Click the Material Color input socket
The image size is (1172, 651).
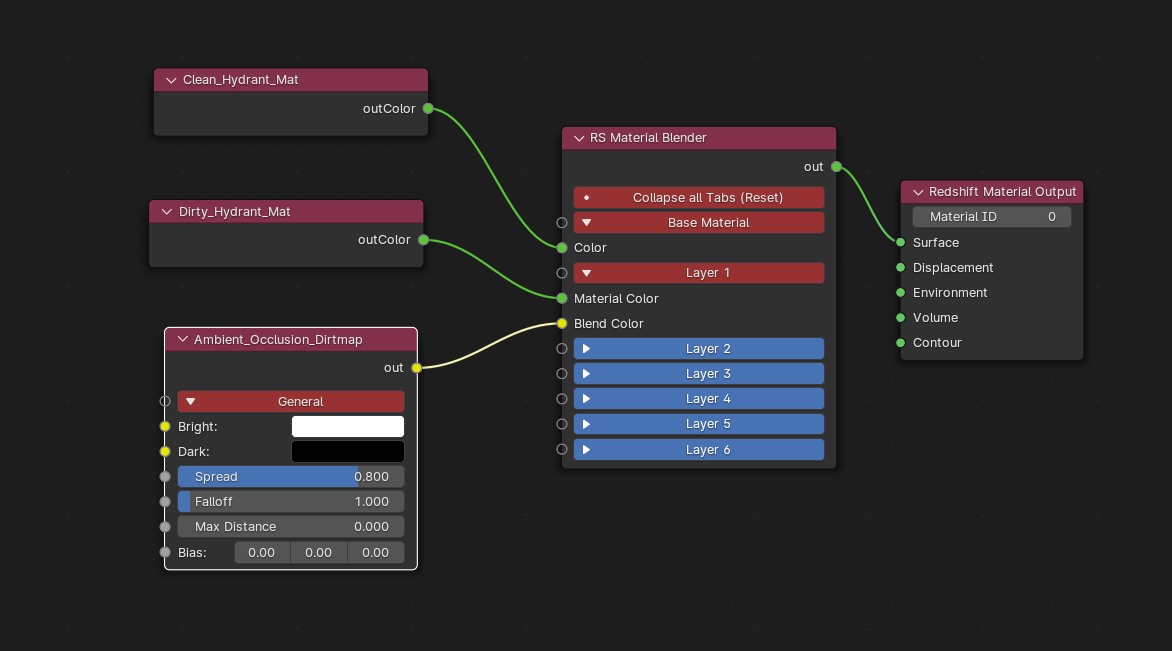(x=562, y=298)
